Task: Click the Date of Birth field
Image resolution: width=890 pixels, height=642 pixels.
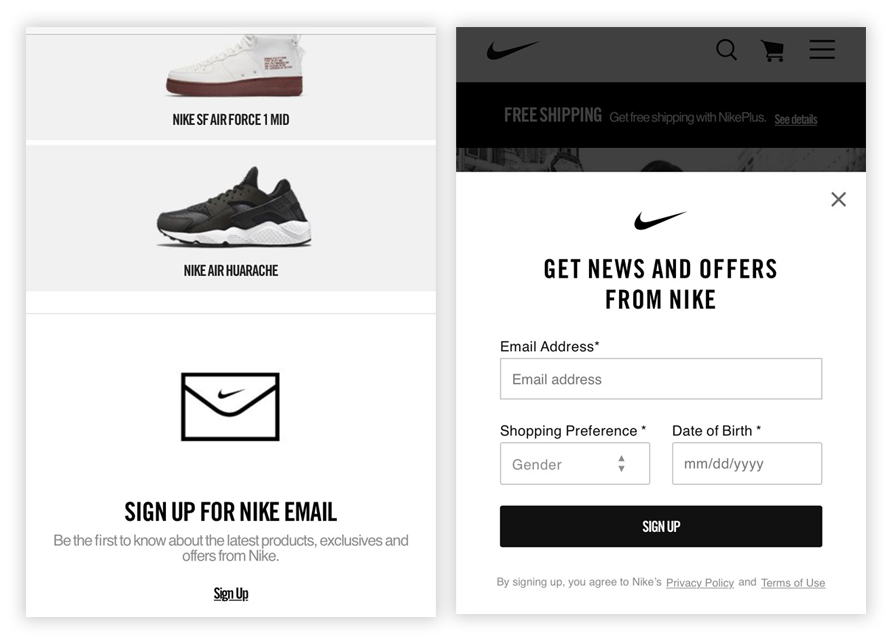Action: (x=746, y=464)
